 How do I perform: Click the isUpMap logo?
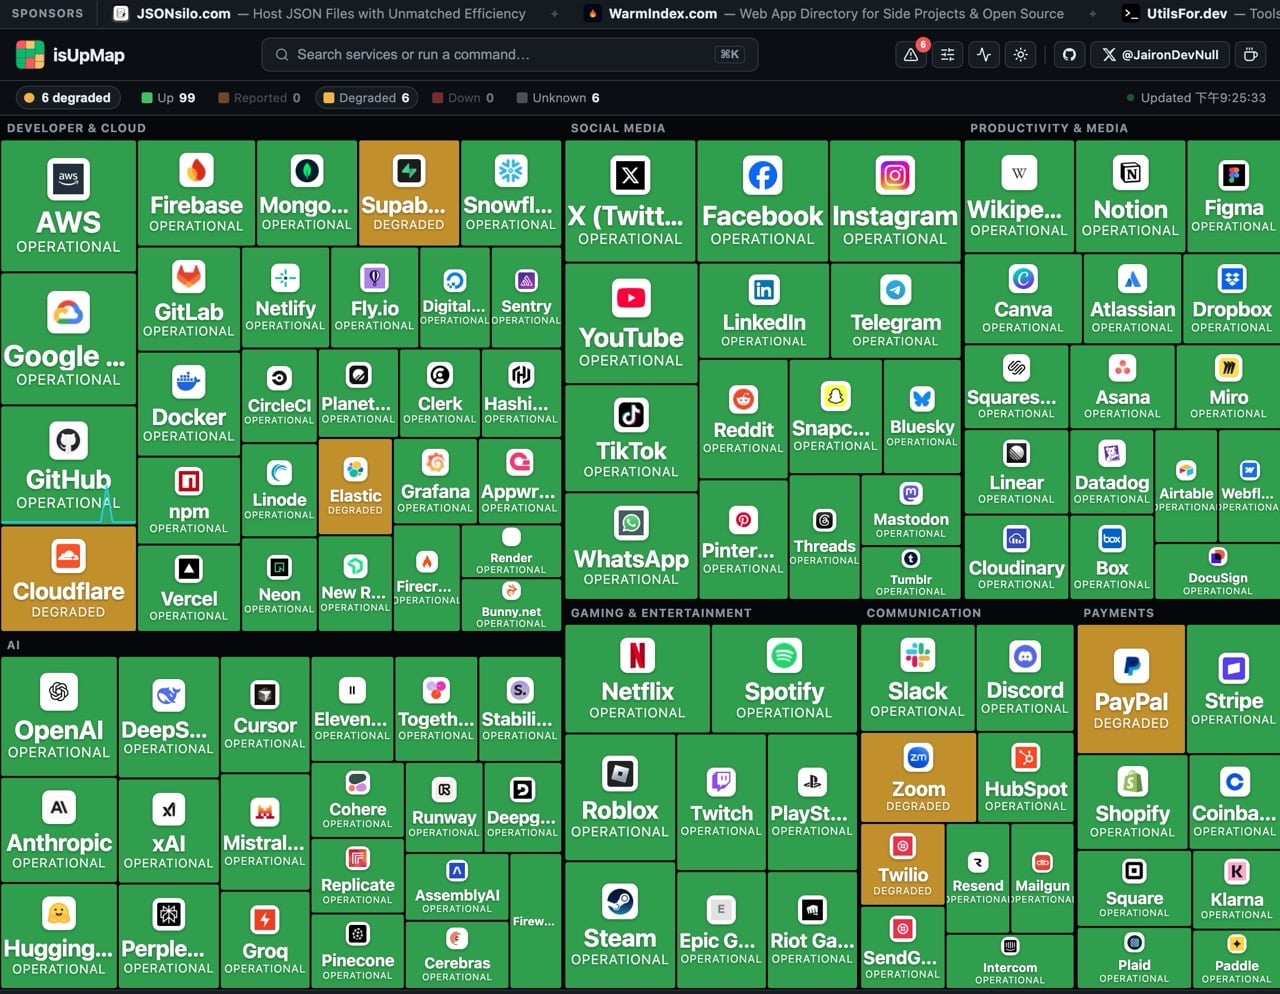tap(71, 55)
